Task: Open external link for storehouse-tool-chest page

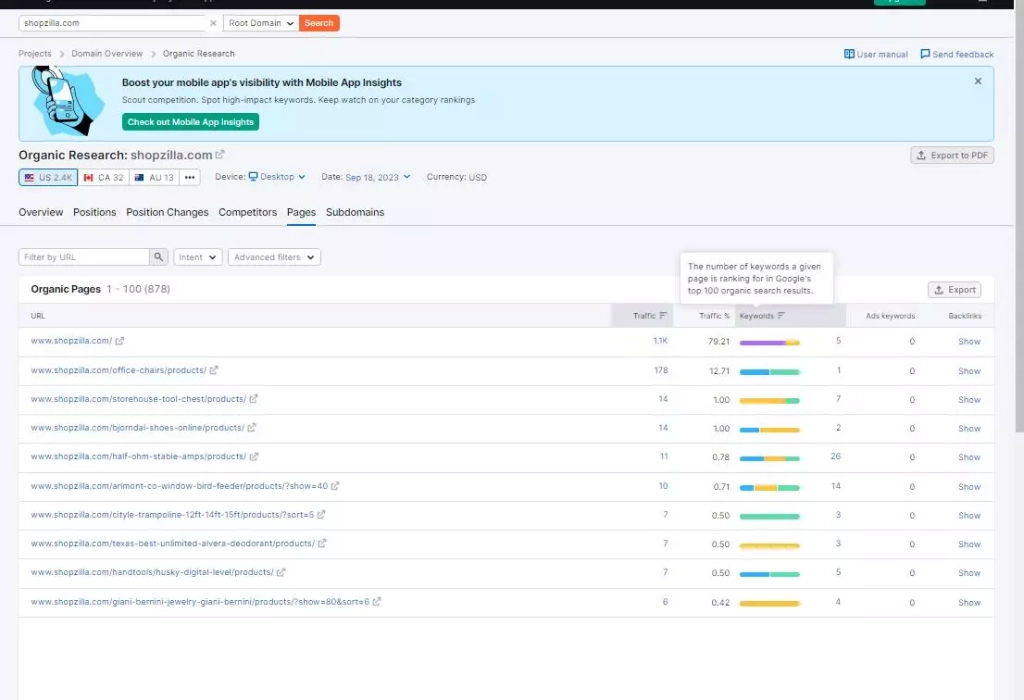Action: [x=253, y=399]
